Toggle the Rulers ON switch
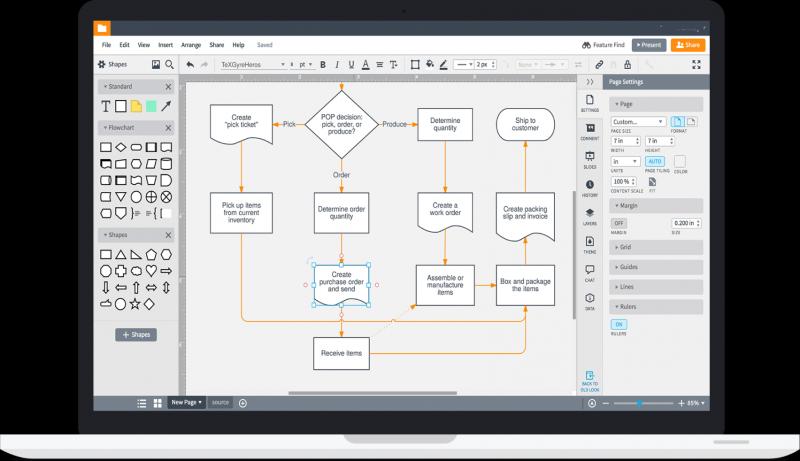The width and height of the screenshot is (800, 461). (619, 324)
